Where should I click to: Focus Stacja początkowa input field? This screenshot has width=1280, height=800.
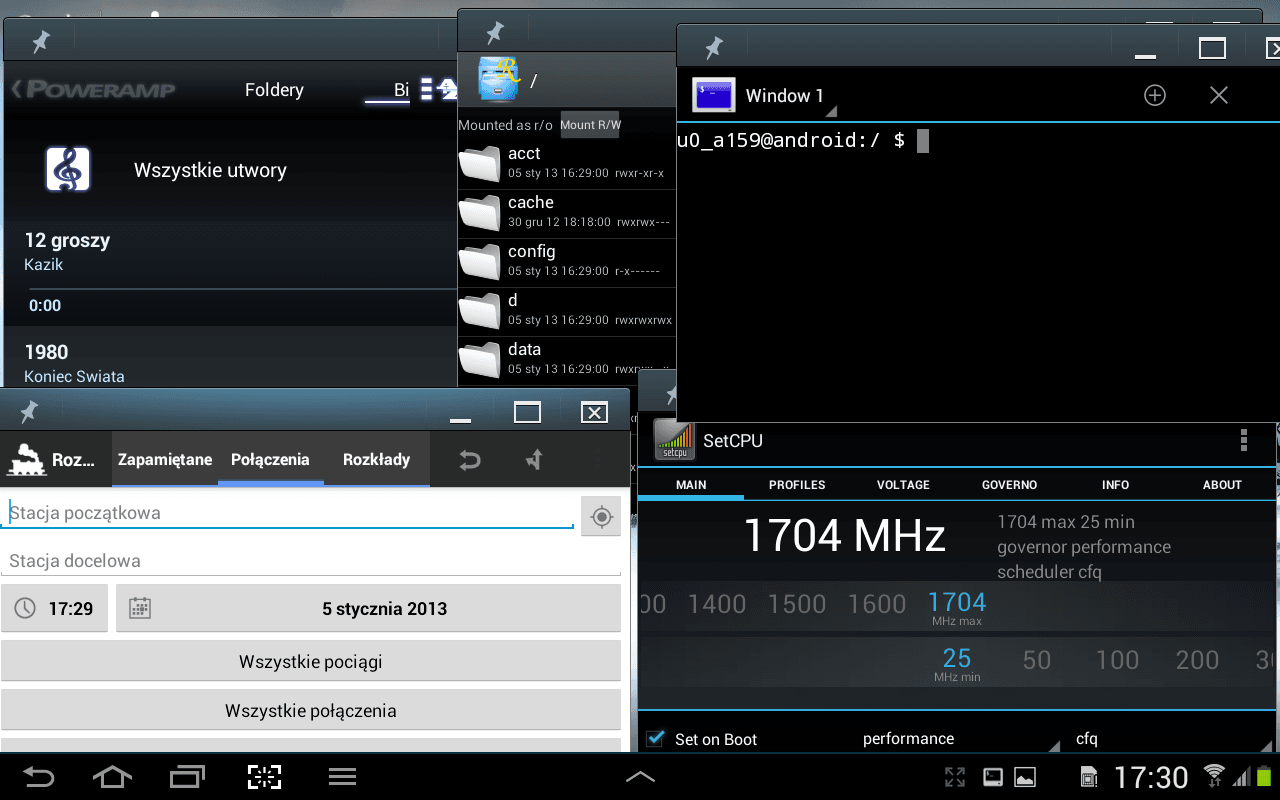[x=287, y=513]
